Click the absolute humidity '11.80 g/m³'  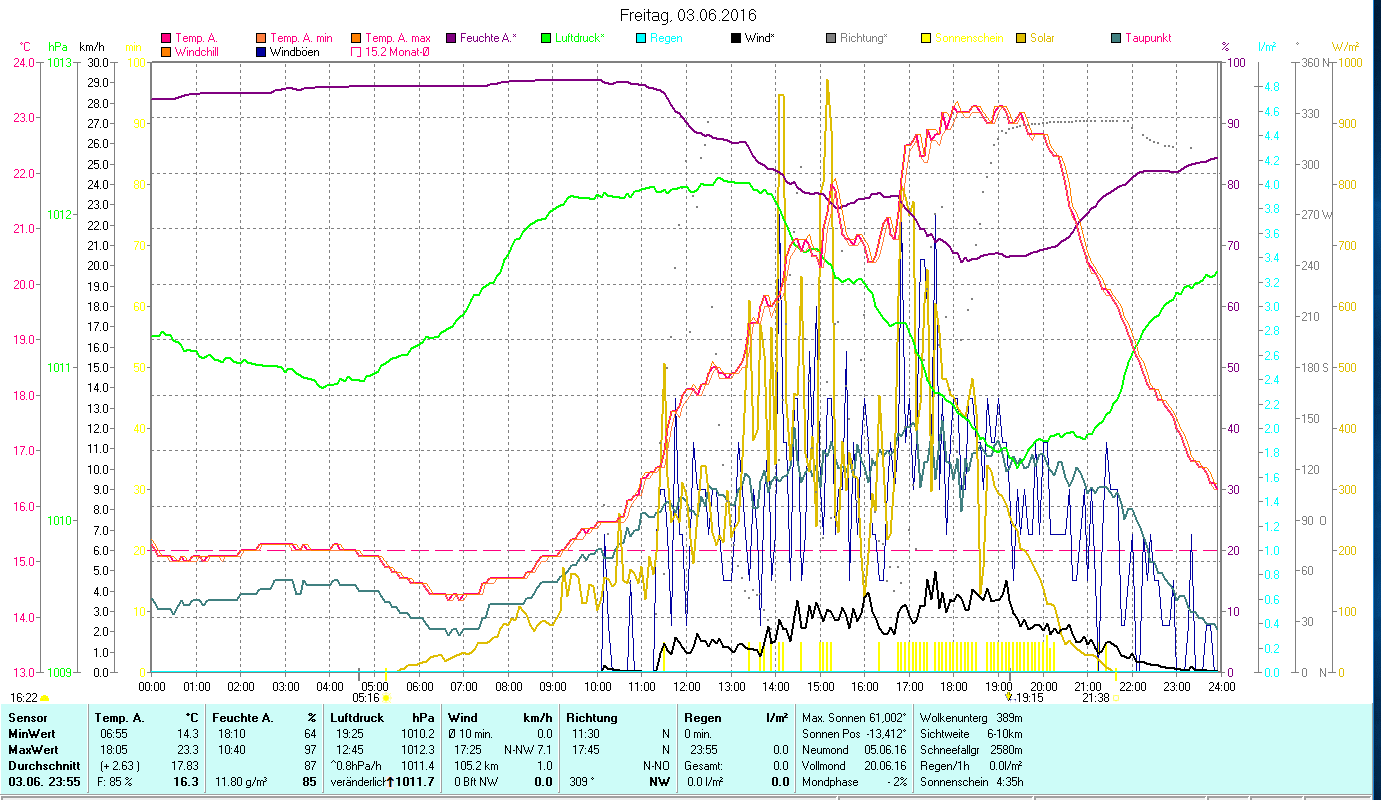243,782
